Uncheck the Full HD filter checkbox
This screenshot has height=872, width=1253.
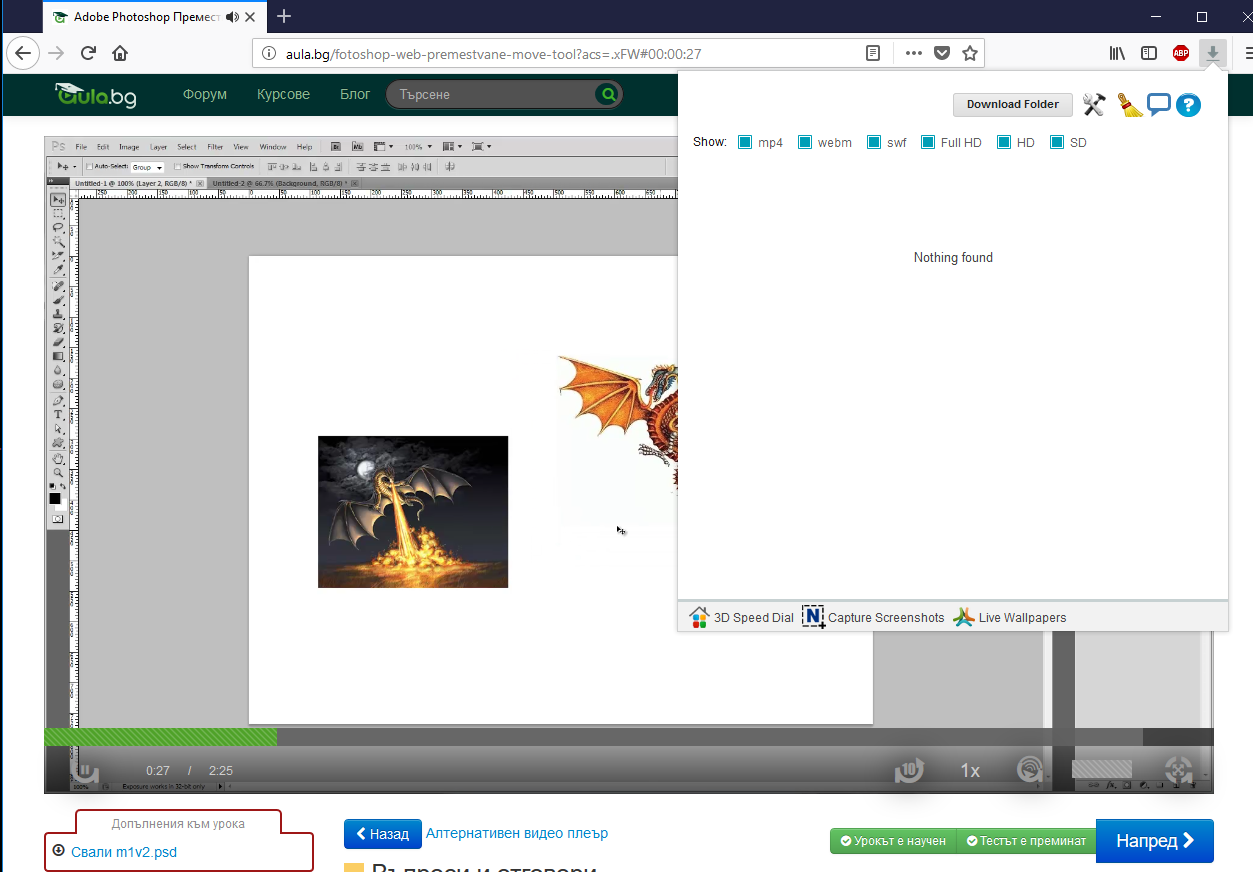click(927, 142)
